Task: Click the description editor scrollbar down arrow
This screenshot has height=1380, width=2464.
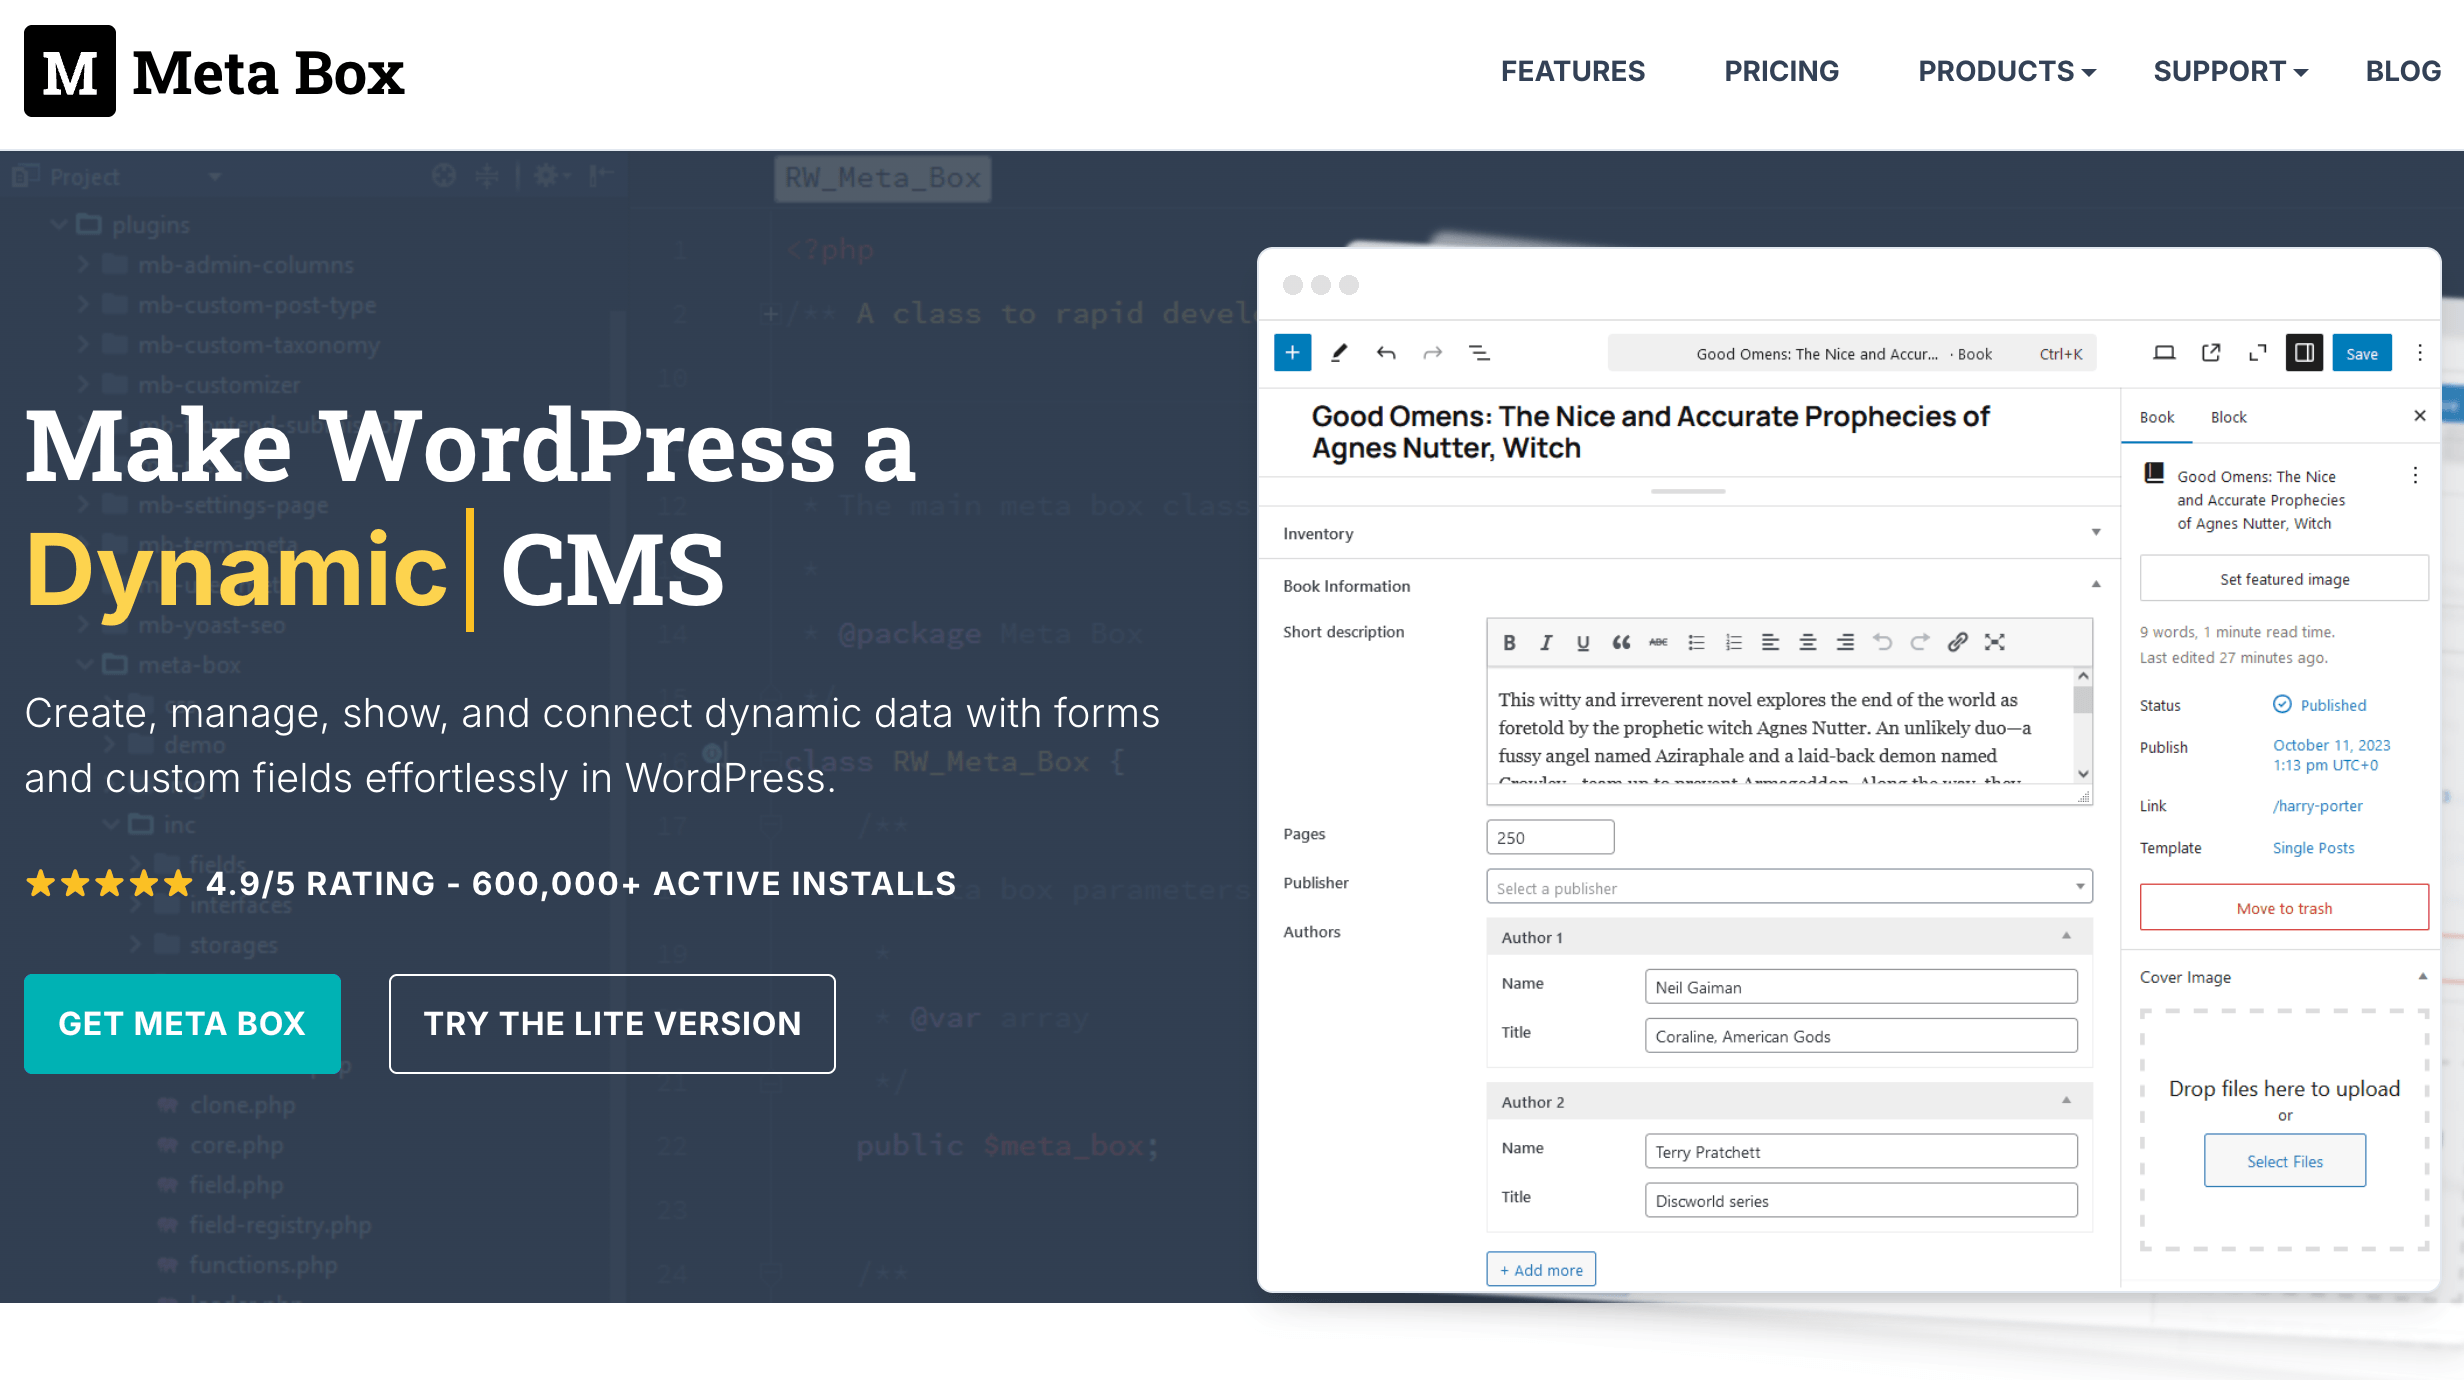Action: pyautogui.click(x=2083, y=773)
